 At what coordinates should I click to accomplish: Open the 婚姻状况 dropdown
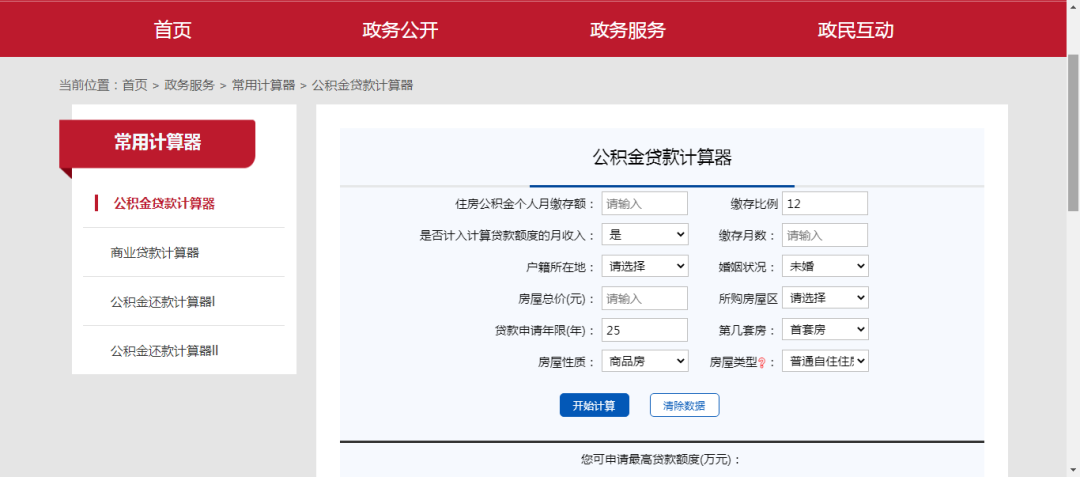point(825,266)
